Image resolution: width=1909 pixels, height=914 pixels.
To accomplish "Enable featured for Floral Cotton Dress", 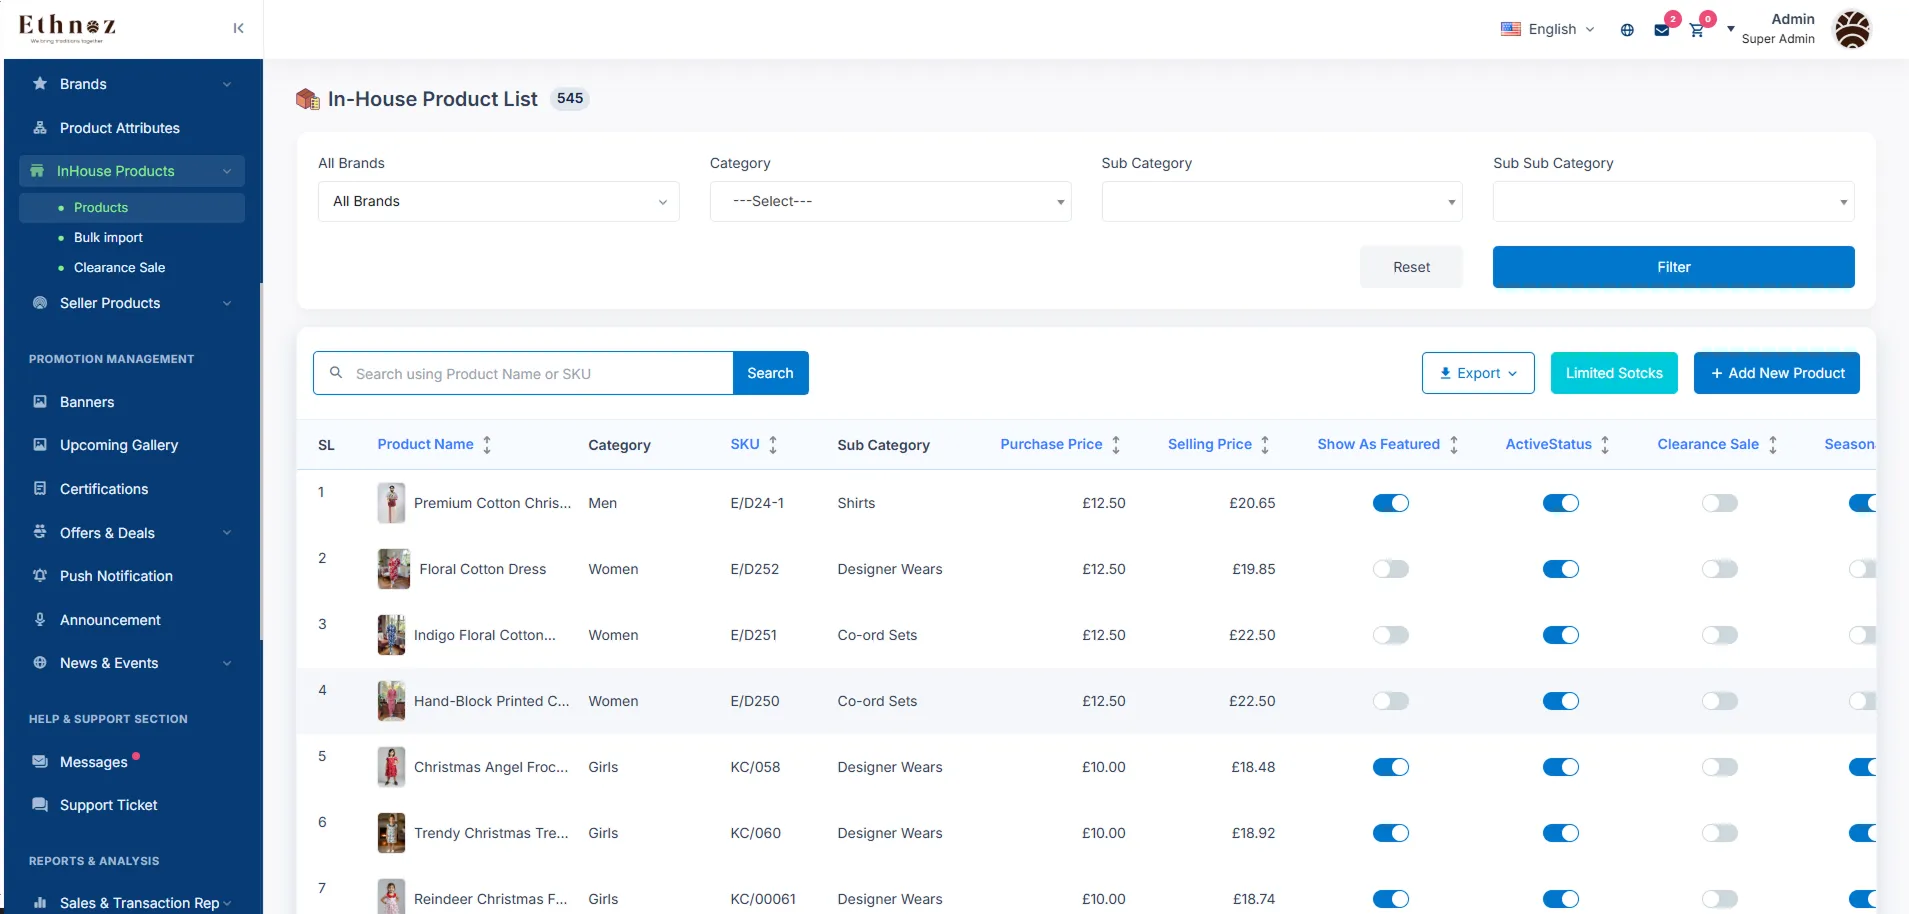I will 1391,569.
